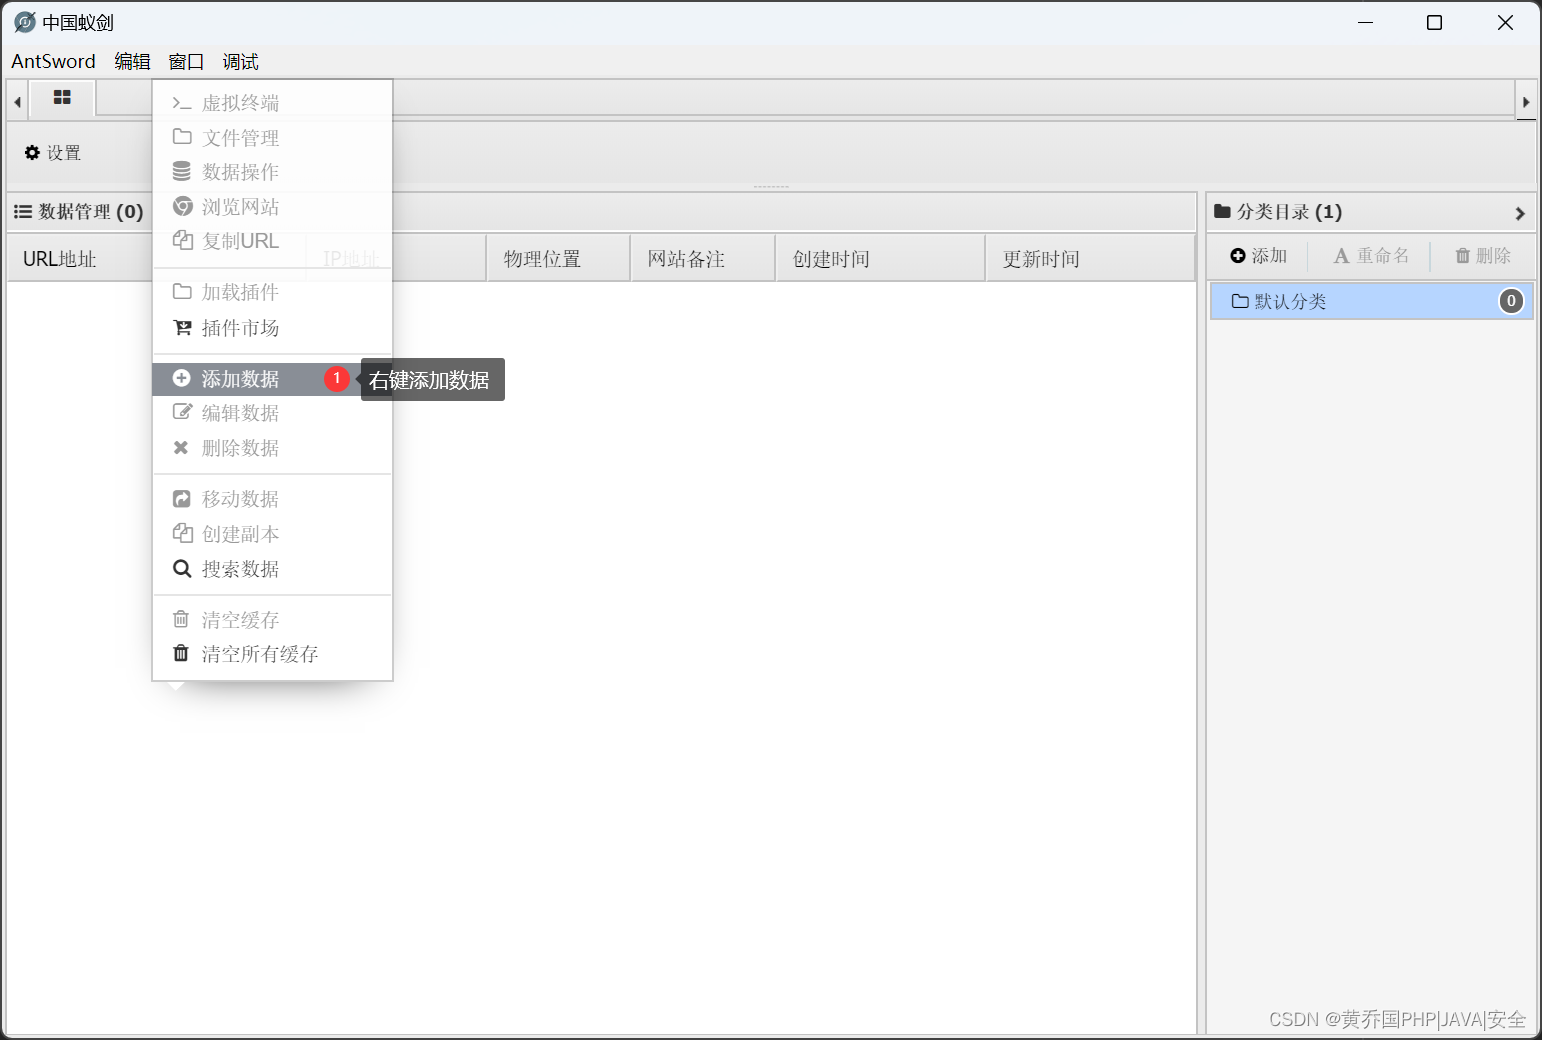
Task: Click the 数据管理 list icon
Action: coord(22,212)
